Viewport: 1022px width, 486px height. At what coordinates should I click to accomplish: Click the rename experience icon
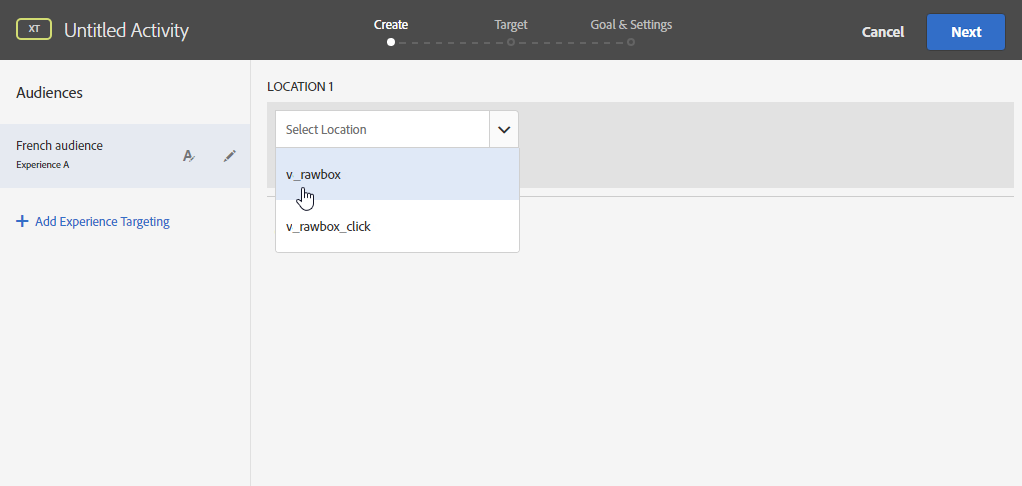point(188,156)
